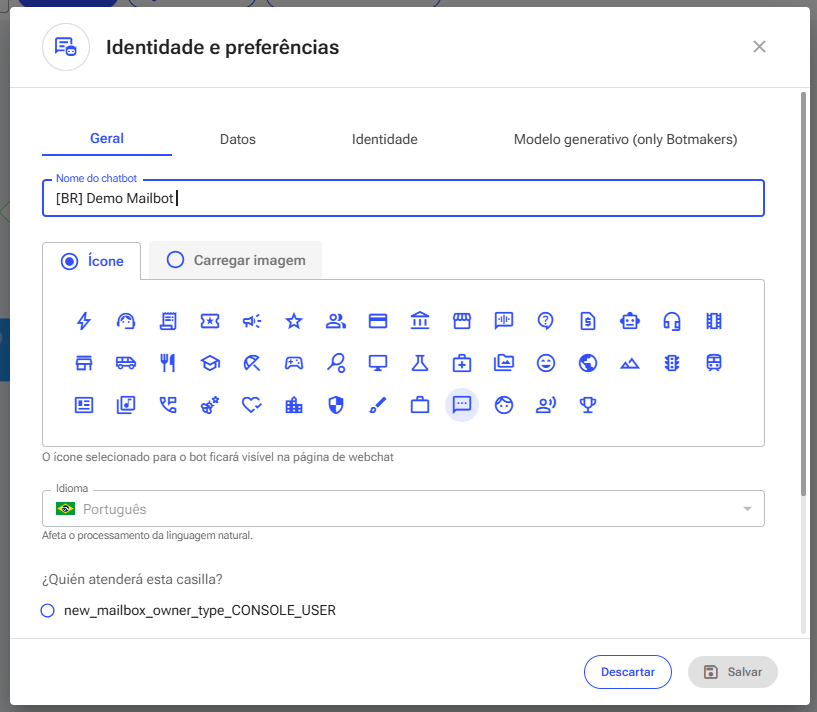Pick the receipt scroll icon
This screenshot has height=712, width=817.
(168, 321)
